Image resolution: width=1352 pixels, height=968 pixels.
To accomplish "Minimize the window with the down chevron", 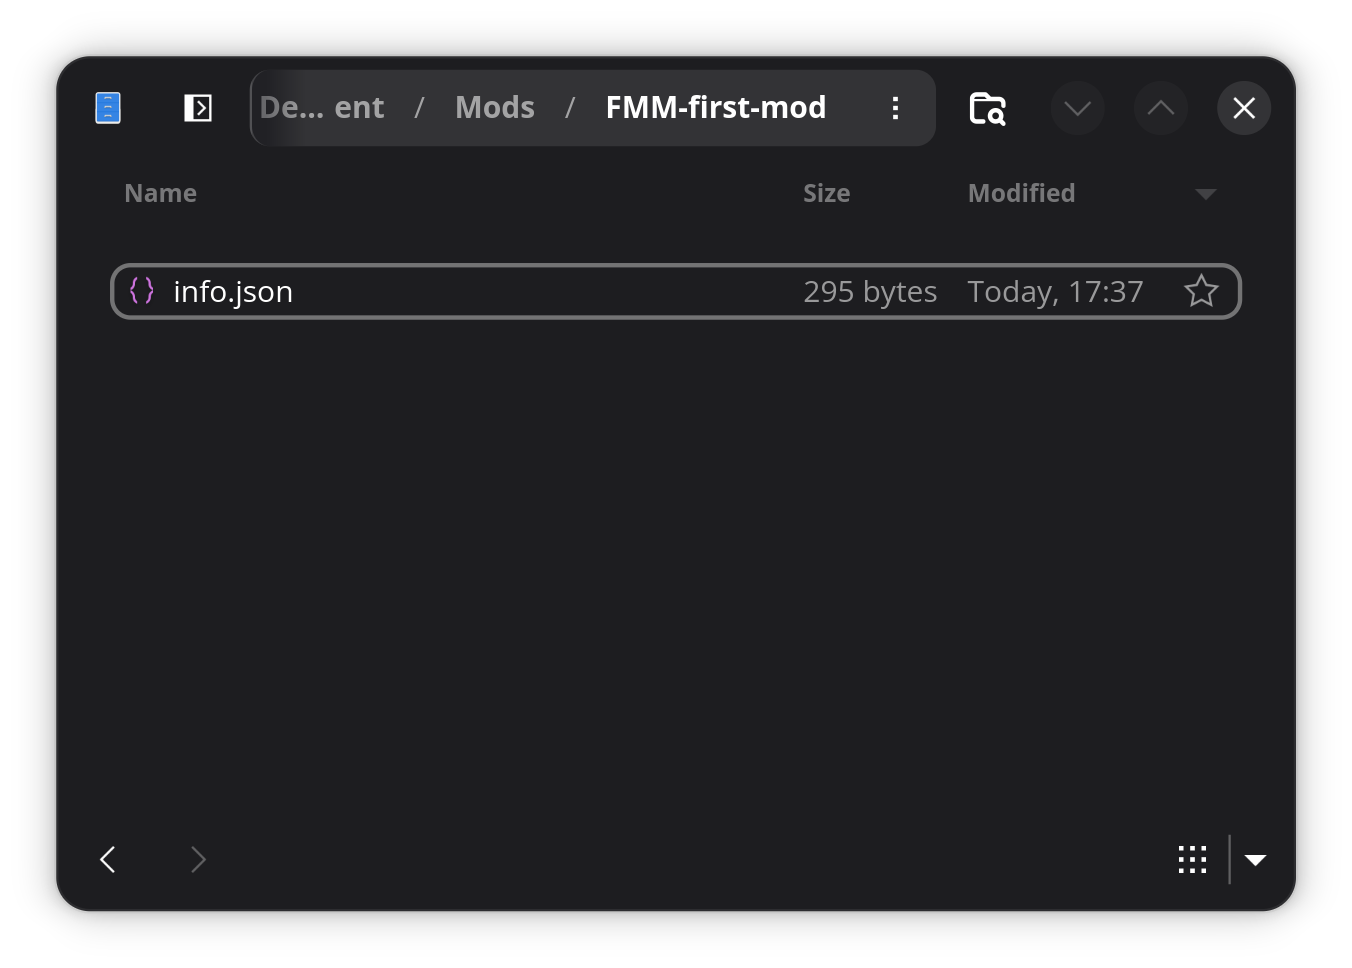I will coord(1077,108).
